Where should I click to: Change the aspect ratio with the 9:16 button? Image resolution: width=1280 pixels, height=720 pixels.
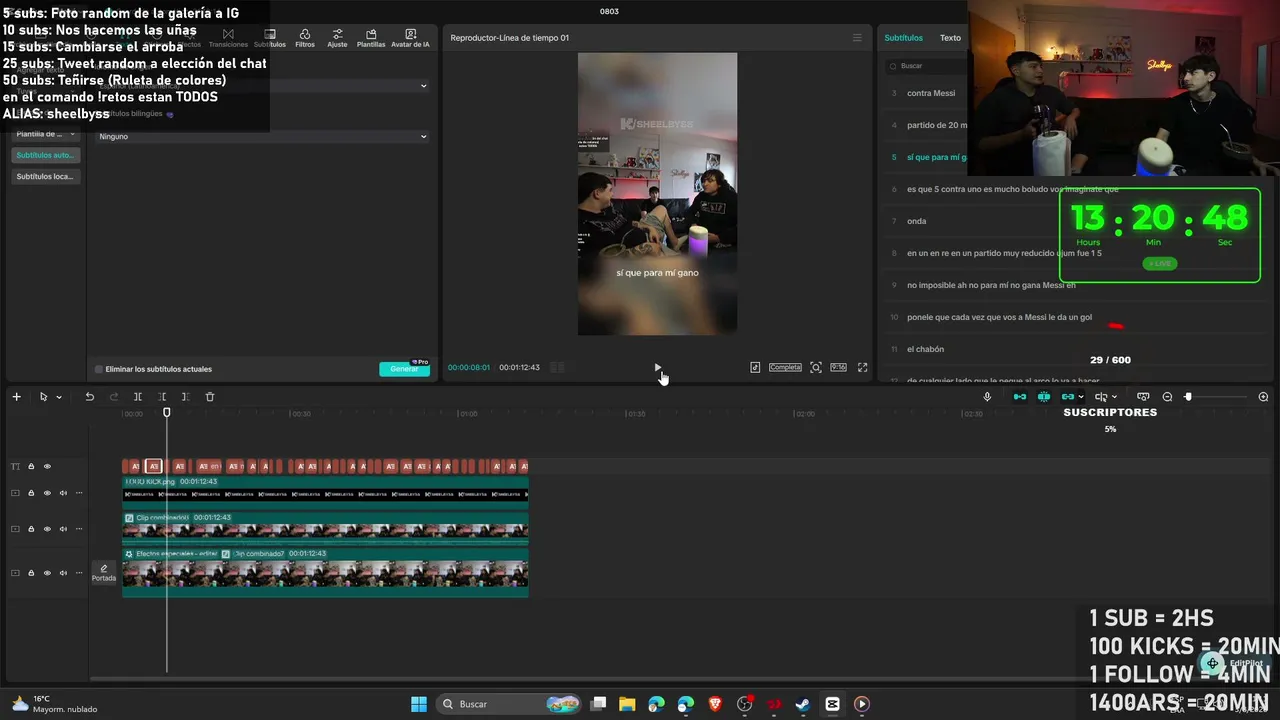[x=838, y=367]
